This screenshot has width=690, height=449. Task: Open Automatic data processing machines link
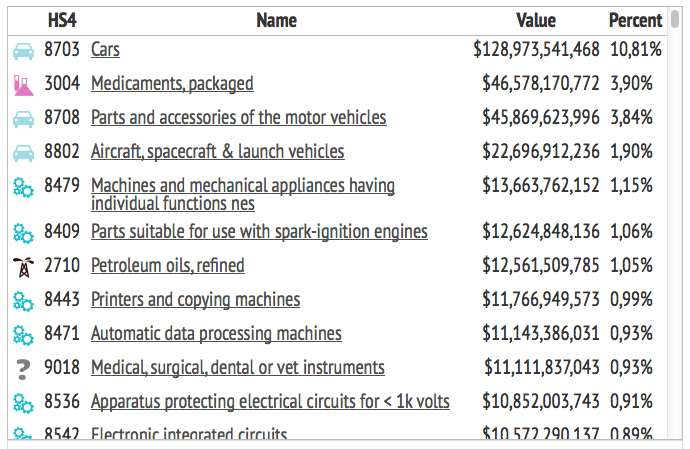click(x=216, y=333)
